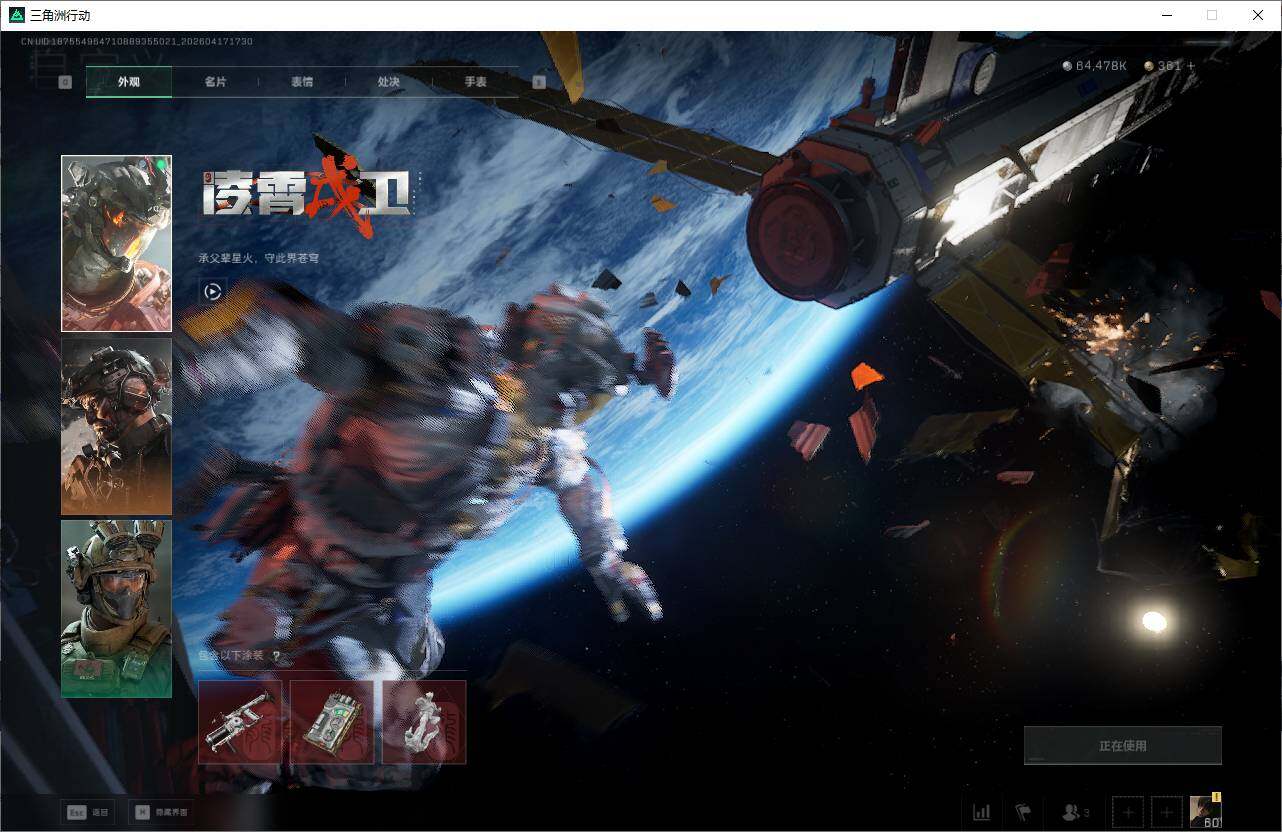Add premium currency via plus next to 361
The width and height of the screenshot is (1282, 832).
(1191, 66)
